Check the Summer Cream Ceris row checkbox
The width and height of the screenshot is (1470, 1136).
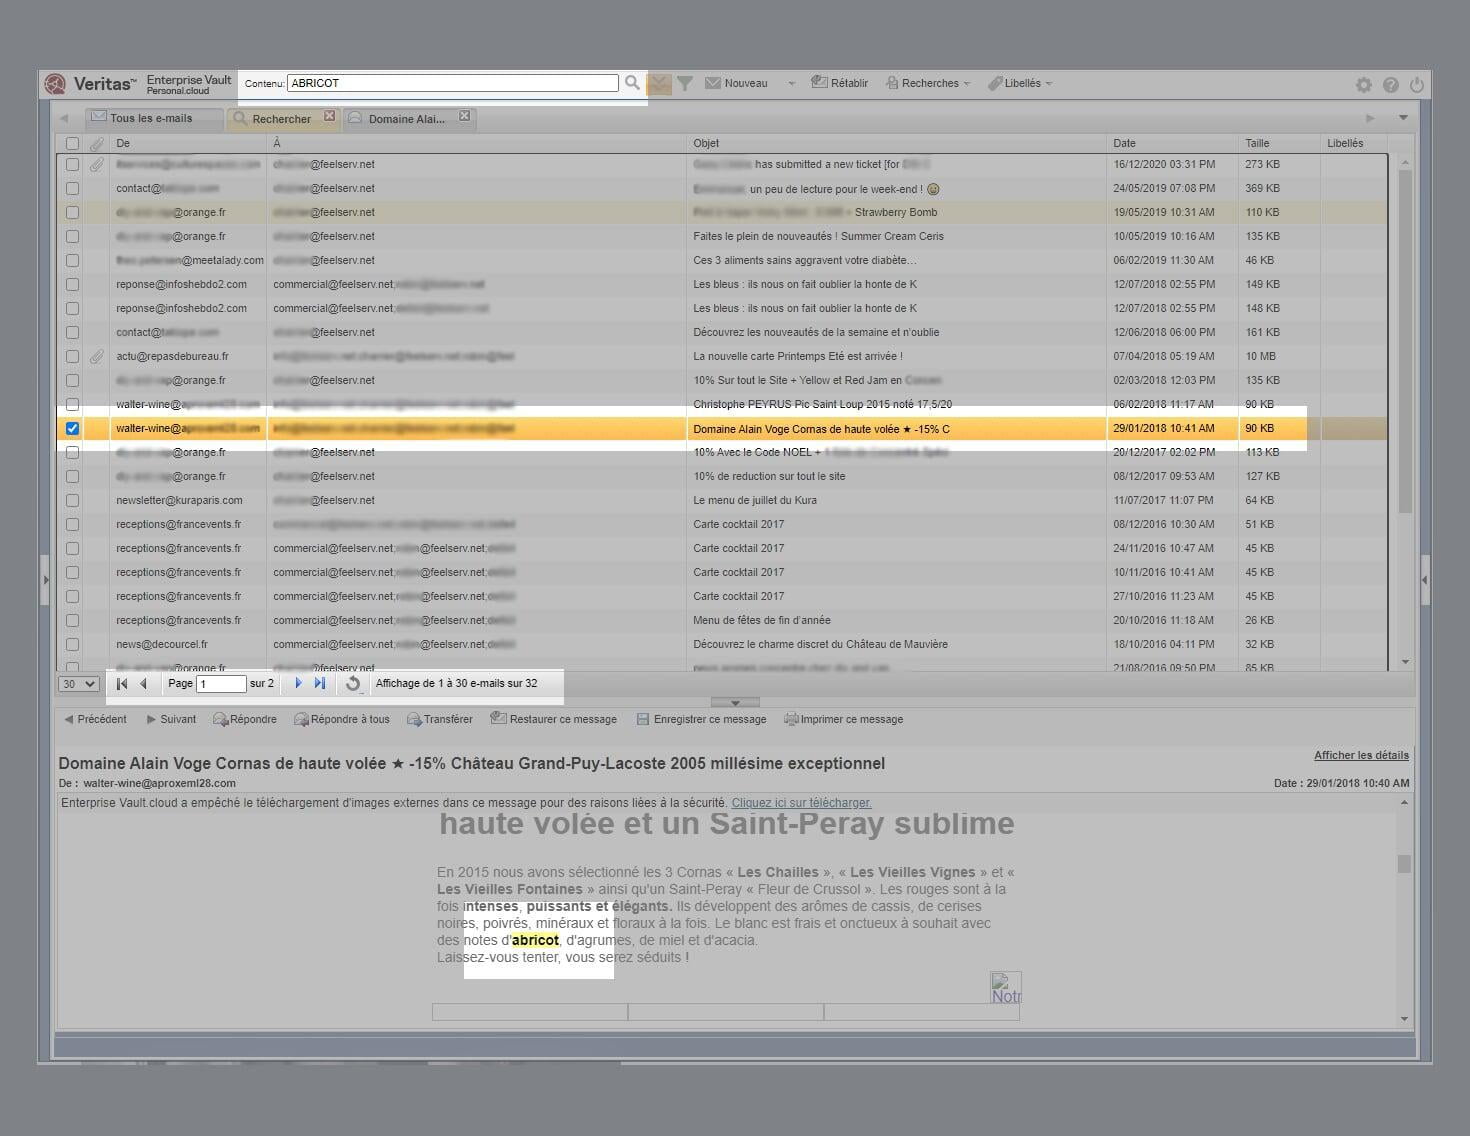coord(72,236)
